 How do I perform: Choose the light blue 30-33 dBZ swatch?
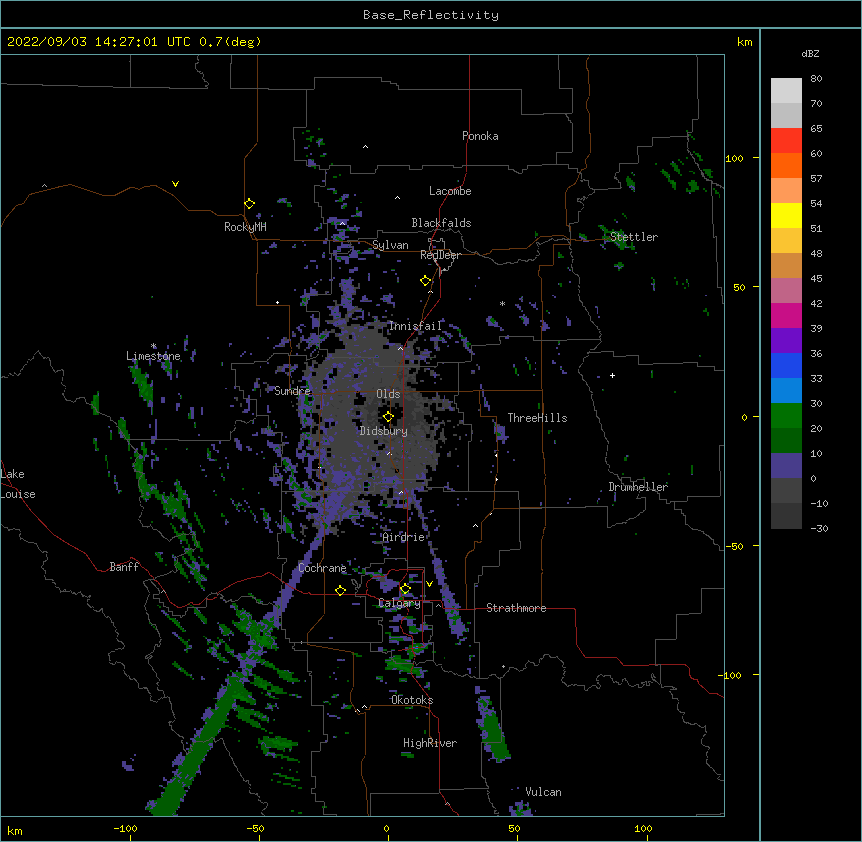point(786,390)
